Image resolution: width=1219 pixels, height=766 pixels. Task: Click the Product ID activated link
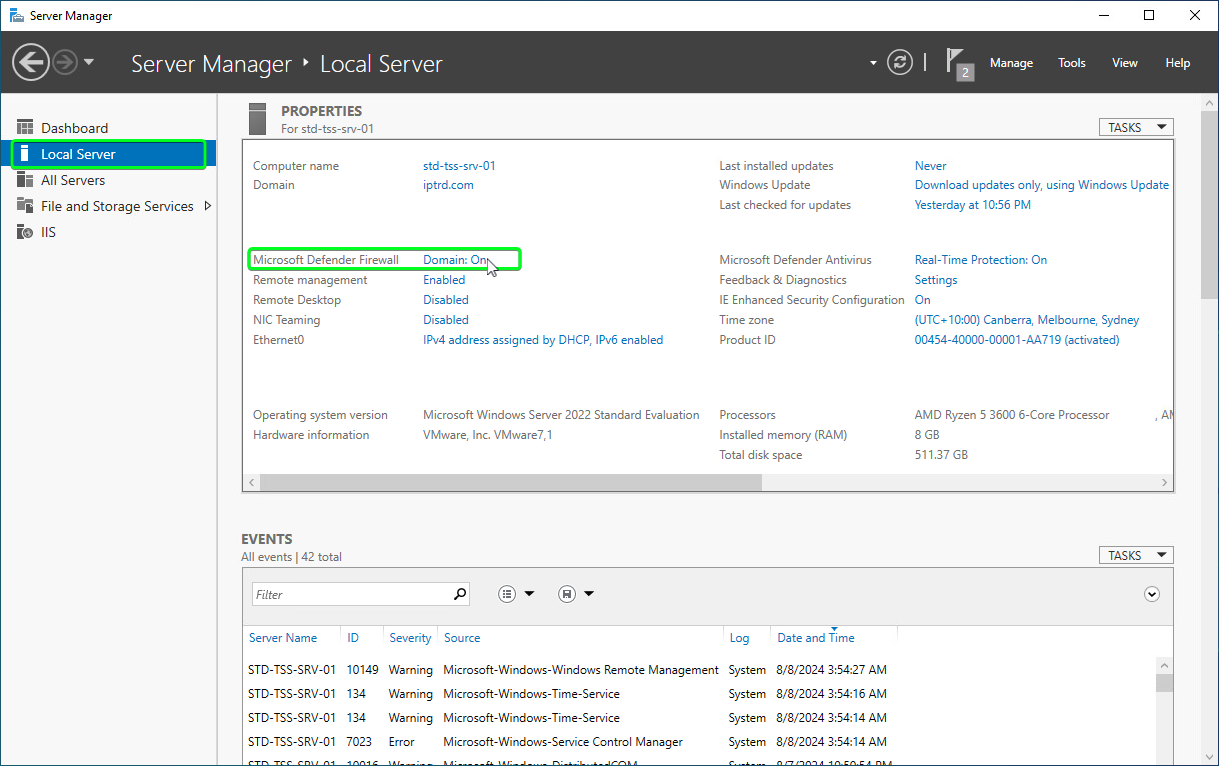click(x=1017, y=340)
